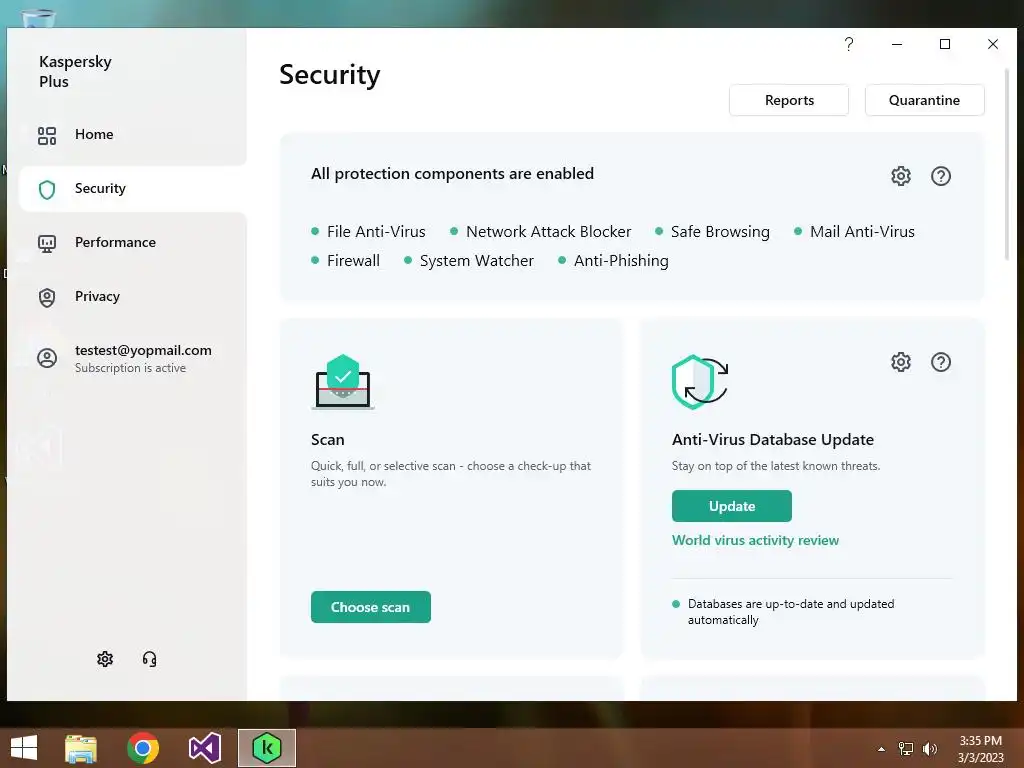Launch Google Chrome from taskbar
This screenshot has height=768, width=1024.
click(143, 748)
